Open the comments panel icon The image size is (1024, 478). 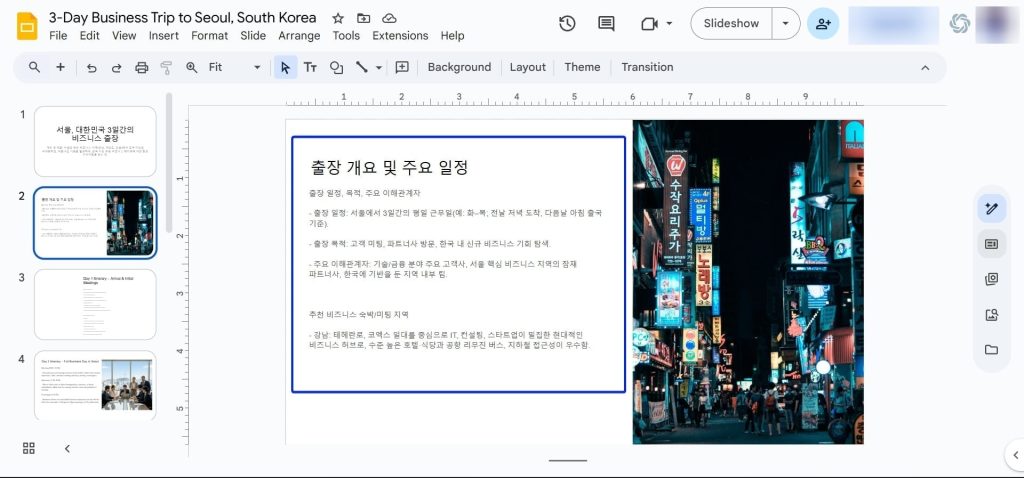[606, 23]
